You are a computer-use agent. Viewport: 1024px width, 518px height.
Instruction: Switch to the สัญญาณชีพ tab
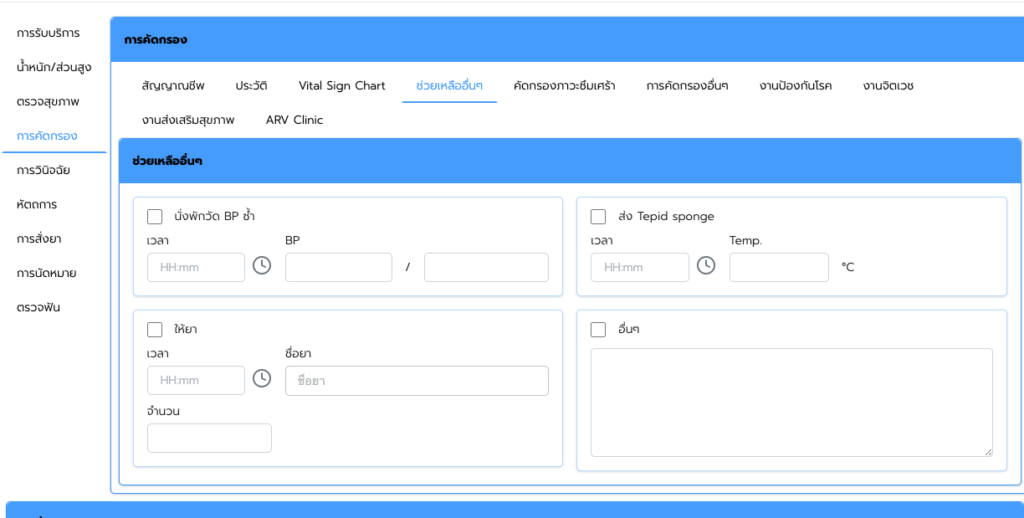173,86
